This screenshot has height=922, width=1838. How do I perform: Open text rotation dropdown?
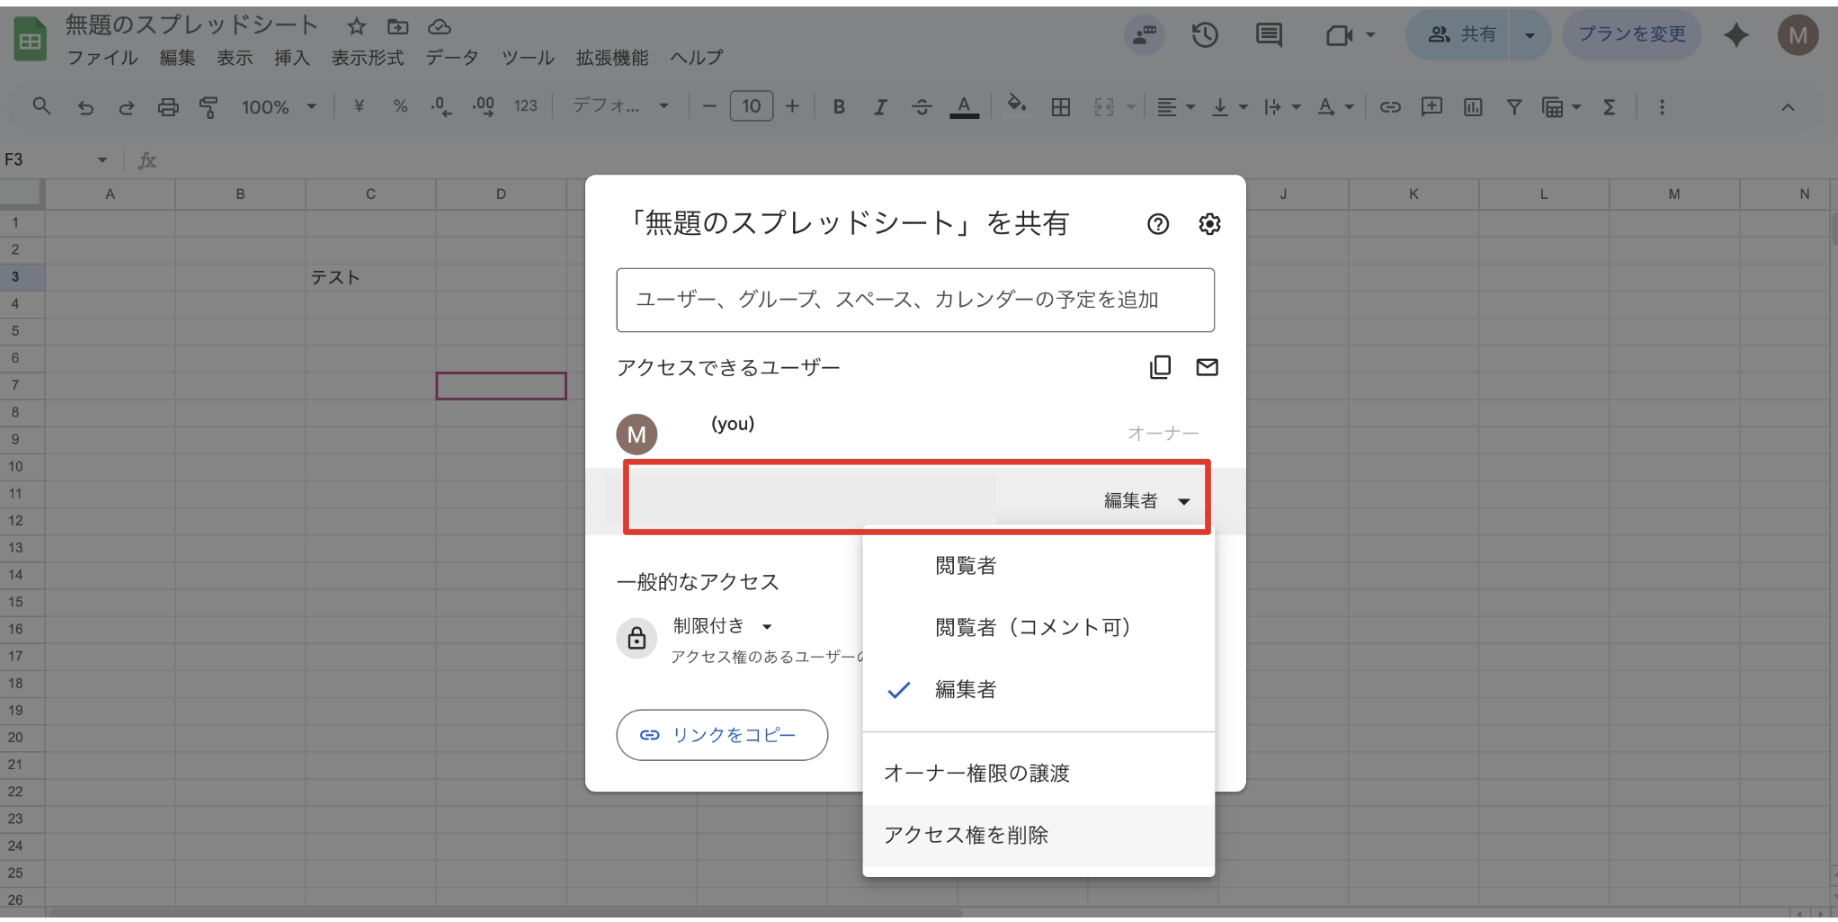(x=1335, y=107)
